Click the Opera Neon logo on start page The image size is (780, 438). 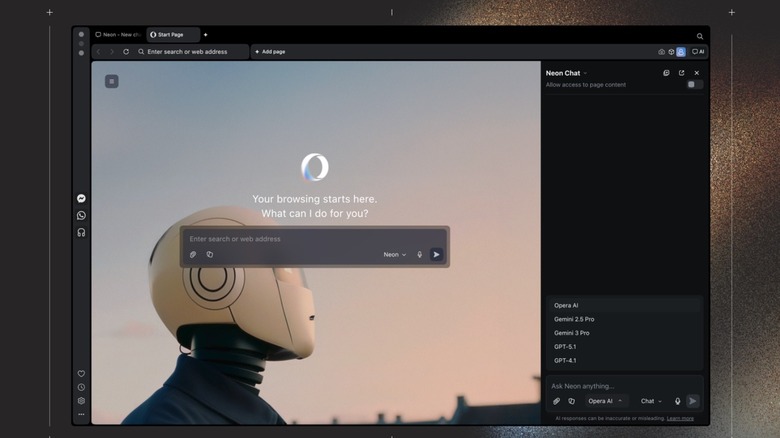point(315,167)
